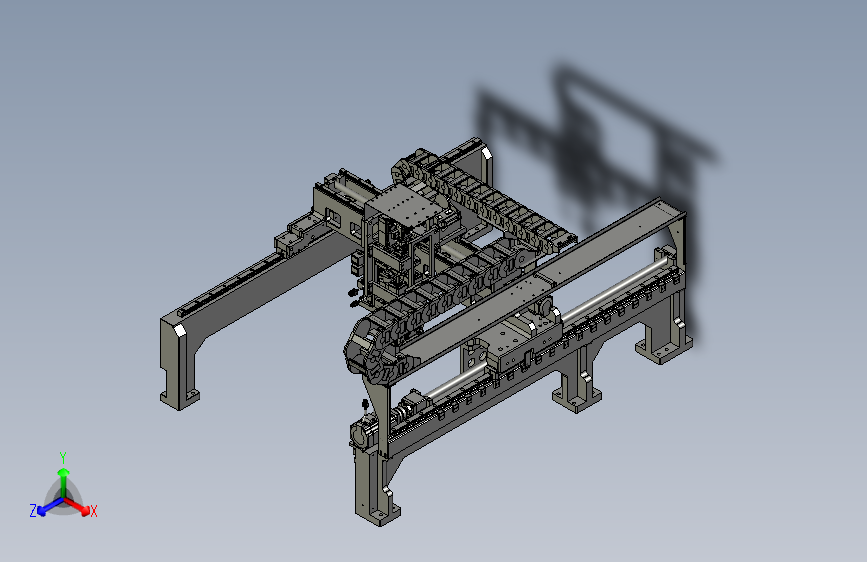Select the left gantry rail support leg
The image size is (867, 562).
tap(178, 364)
